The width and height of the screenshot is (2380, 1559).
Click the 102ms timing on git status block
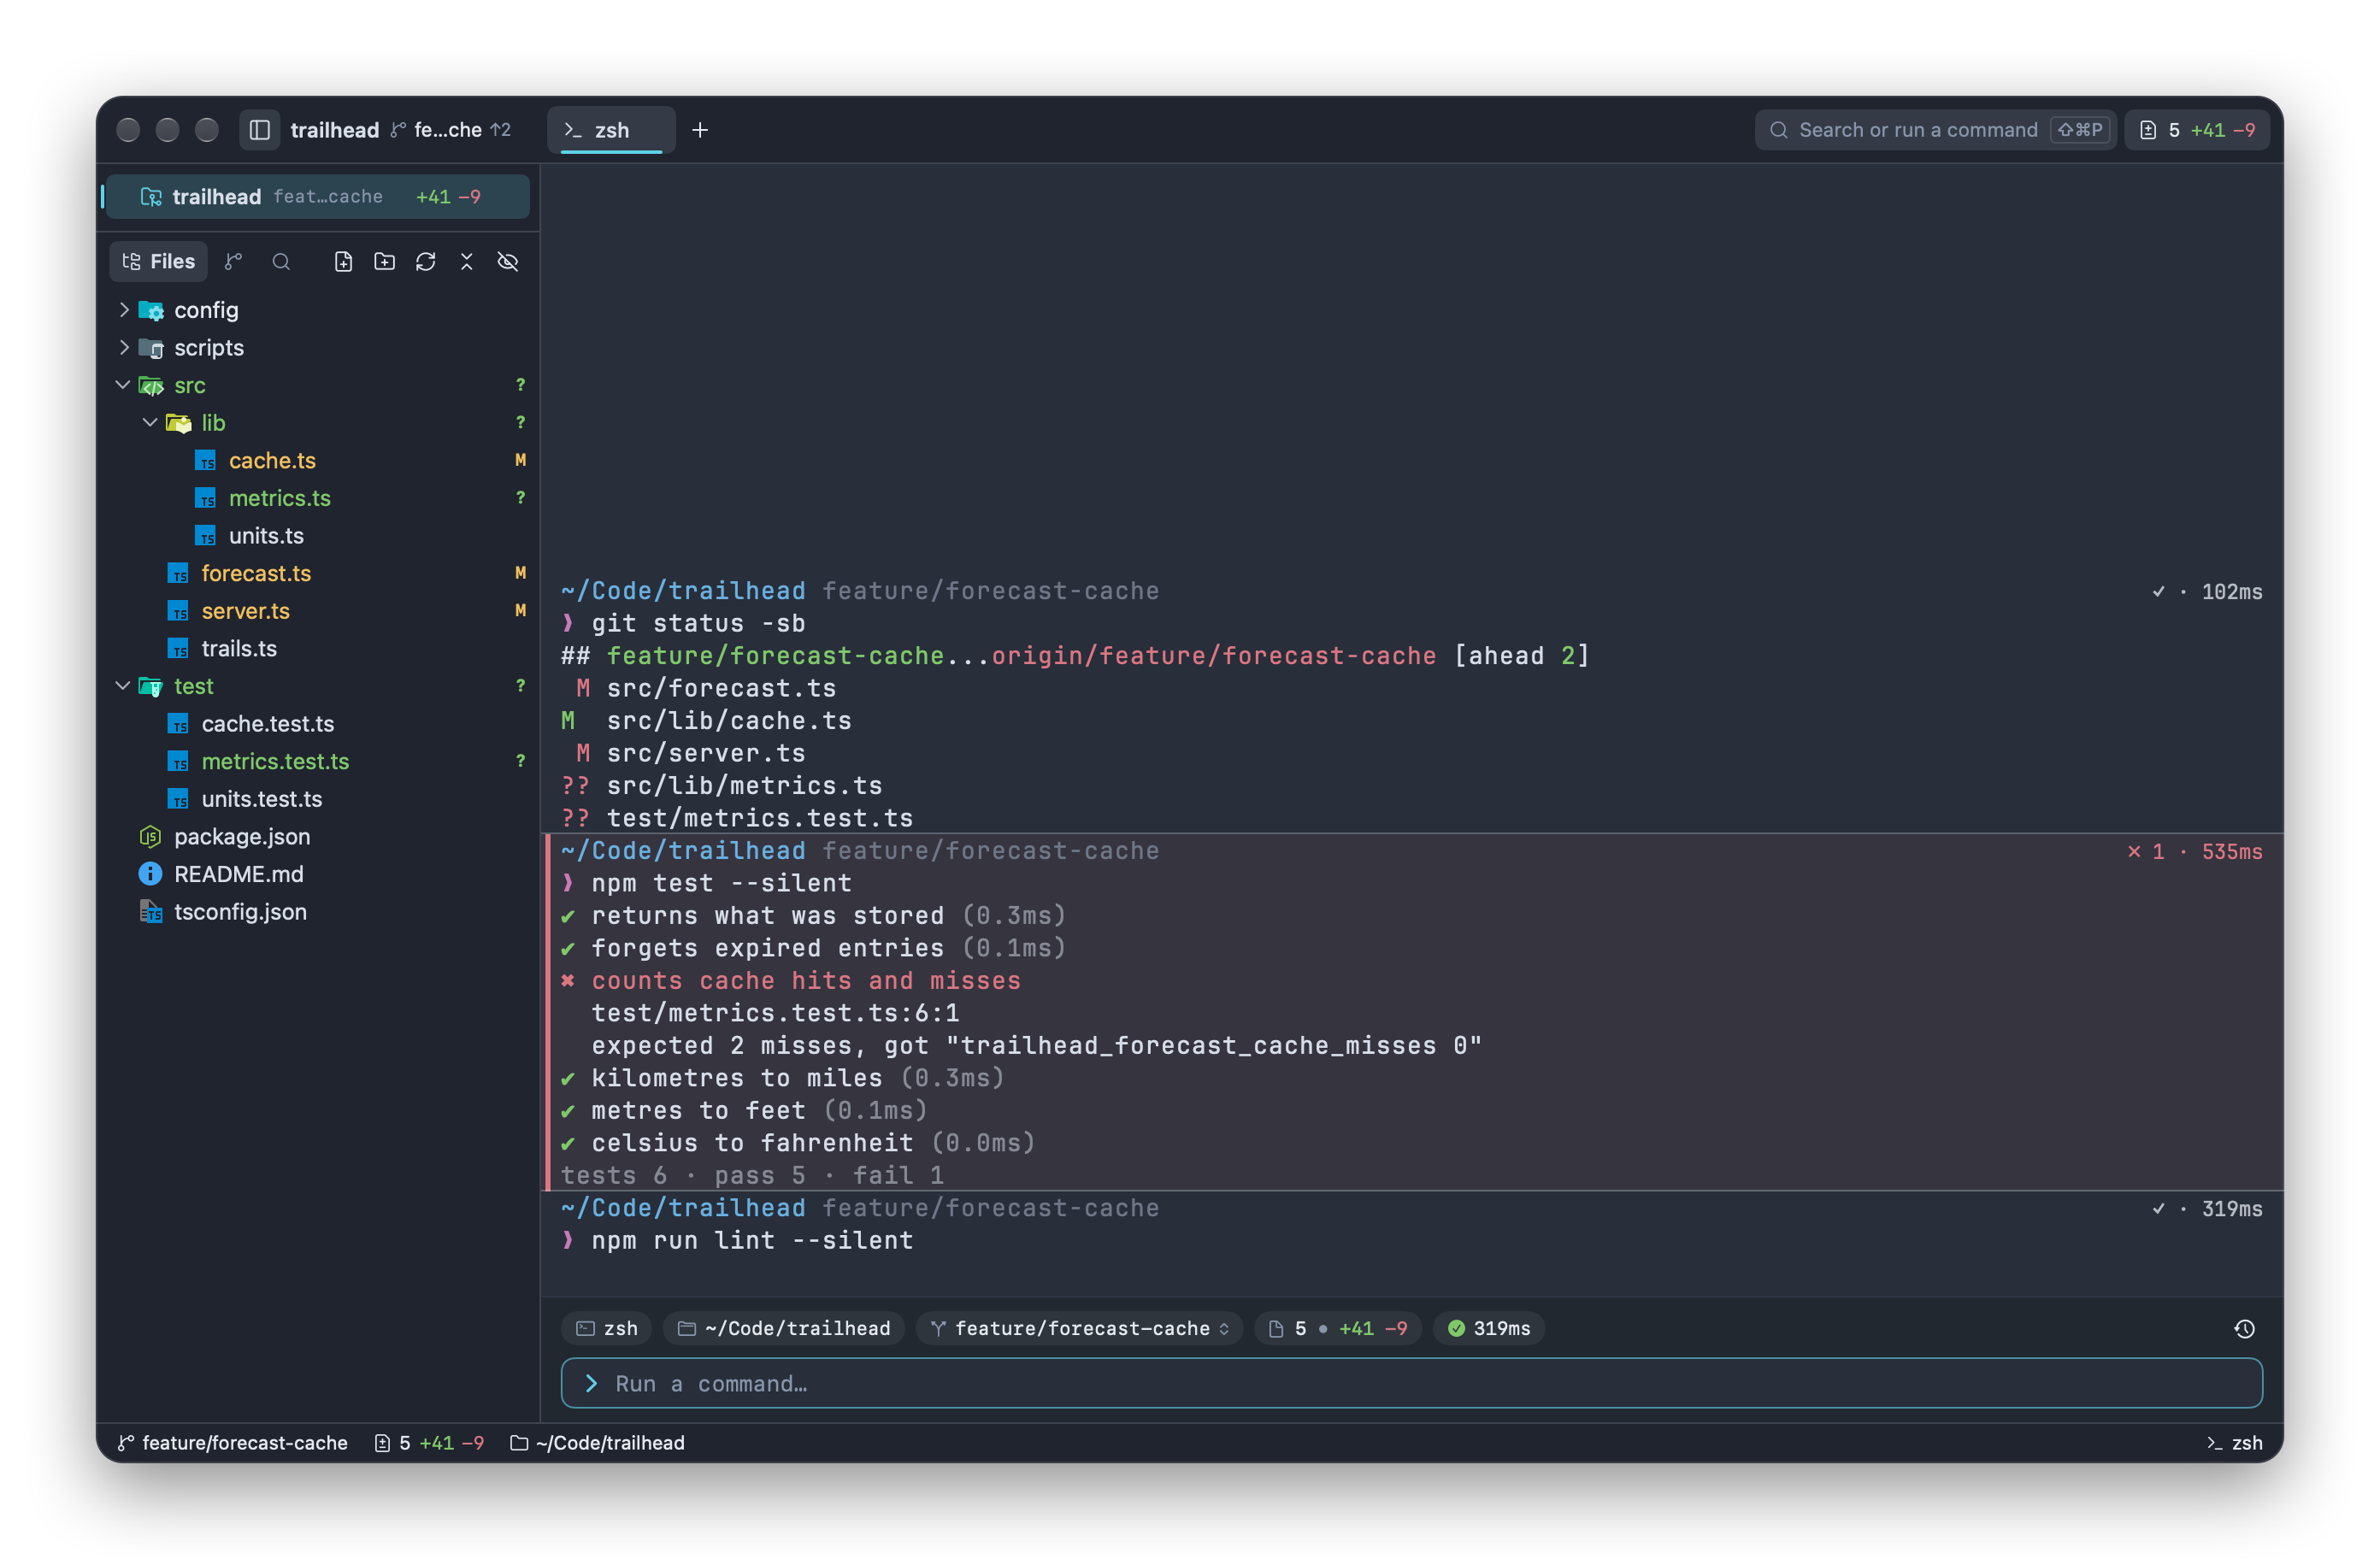(2231, 592)
